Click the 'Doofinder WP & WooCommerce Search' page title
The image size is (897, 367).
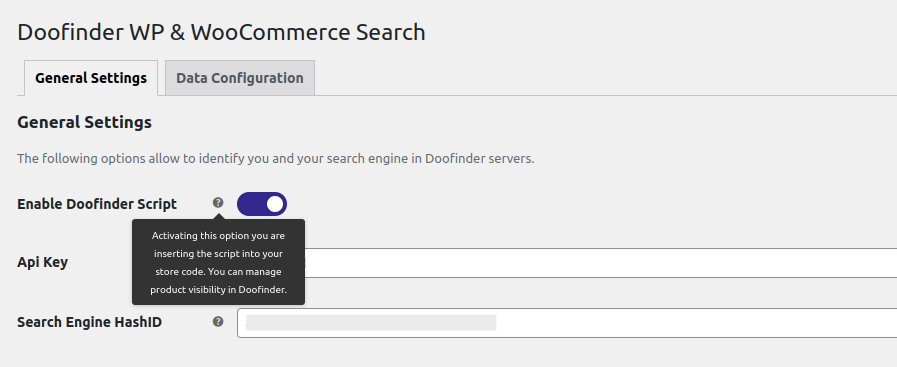221,33
